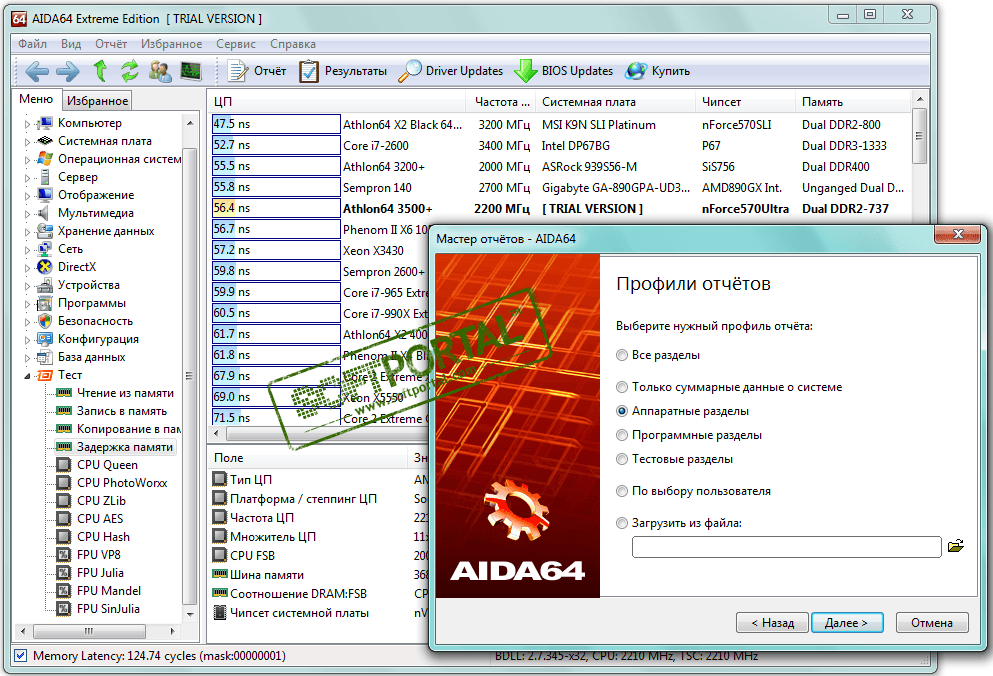Select По выбору пользователя radio button

click(x=622, y=491)
